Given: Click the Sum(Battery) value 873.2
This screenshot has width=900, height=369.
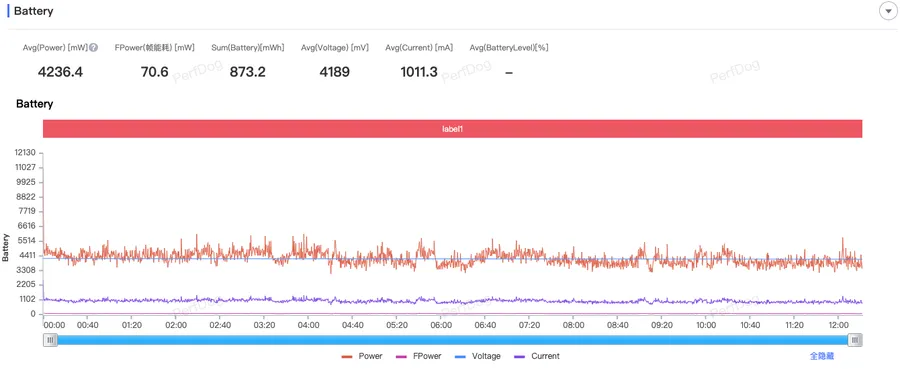Looking at the screenshot, I should pos(247,72).
